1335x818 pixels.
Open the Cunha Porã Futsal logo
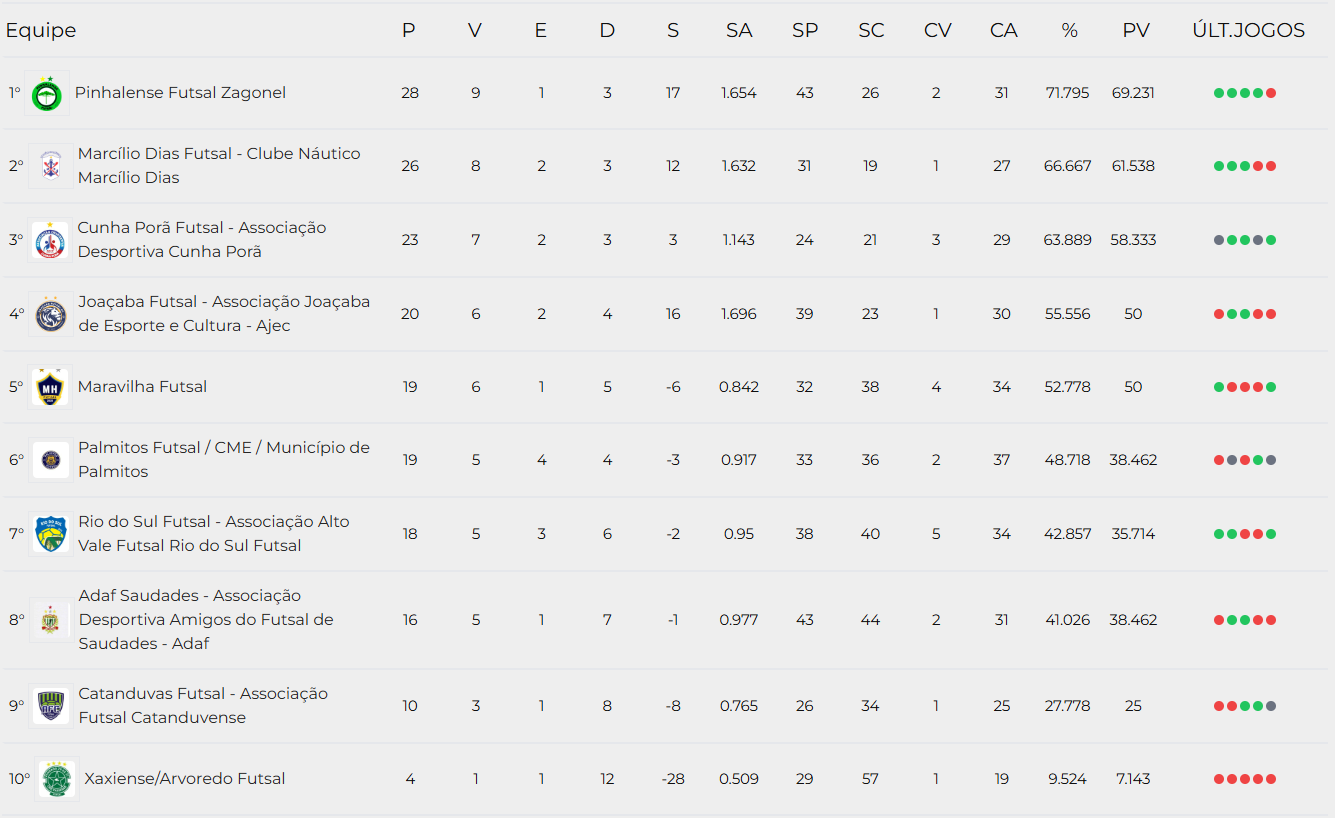click(x=50, y=240)
